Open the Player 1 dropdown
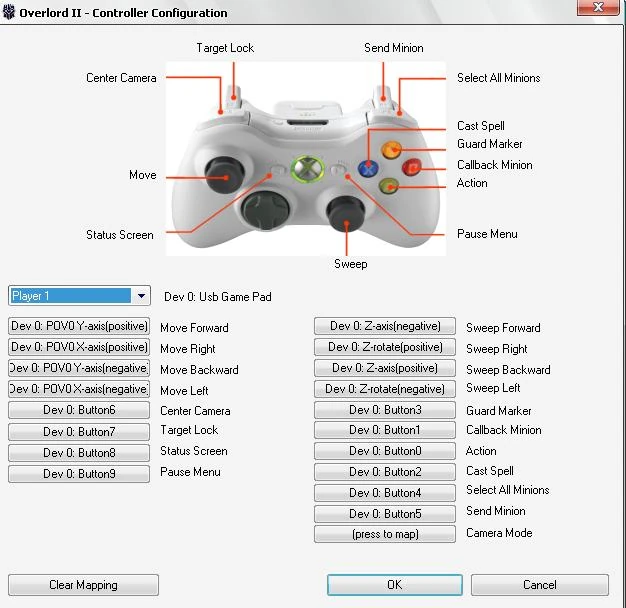The image size is (626, 608). [79, 296]
